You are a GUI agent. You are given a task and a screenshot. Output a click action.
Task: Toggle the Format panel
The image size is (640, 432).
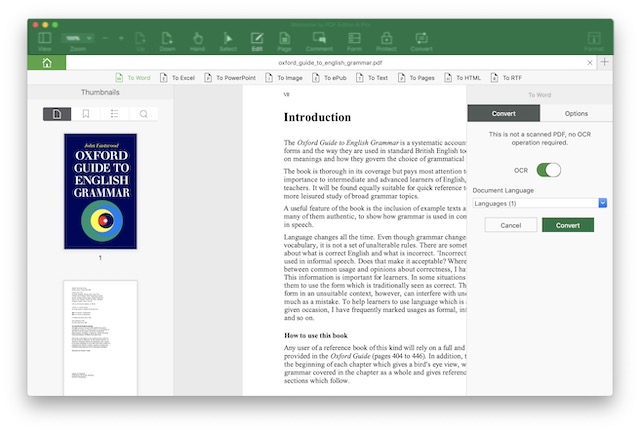click(594, 41)
